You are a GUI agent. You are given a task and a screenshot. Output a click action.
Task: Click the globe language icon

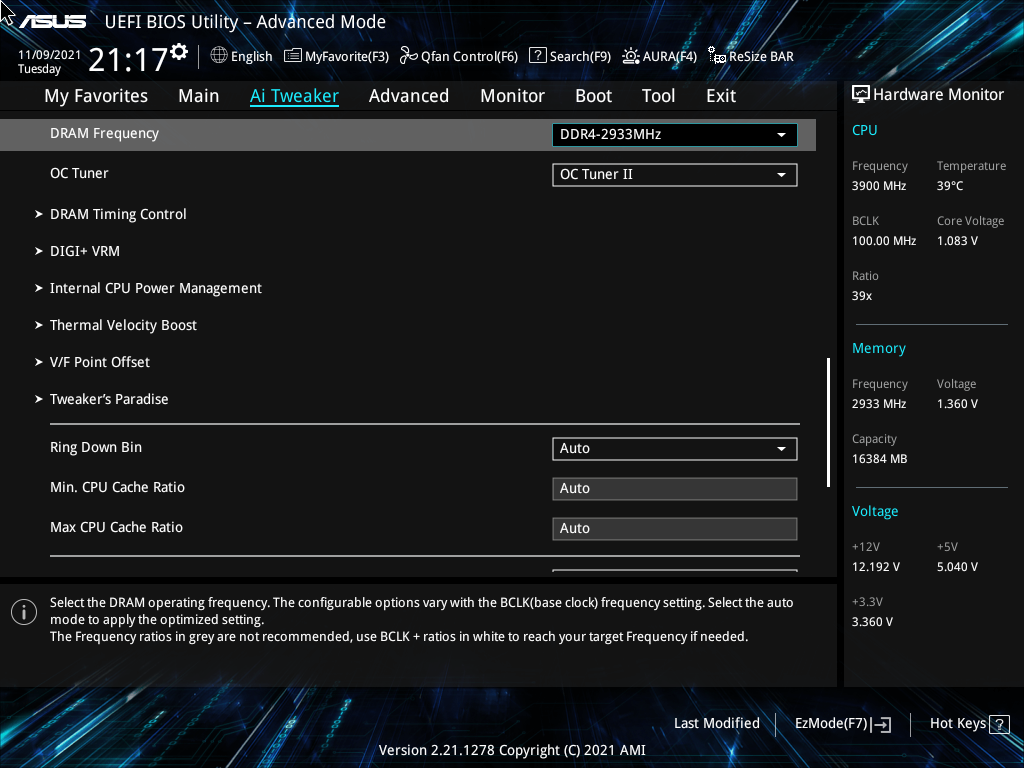[x=219, y=56]
